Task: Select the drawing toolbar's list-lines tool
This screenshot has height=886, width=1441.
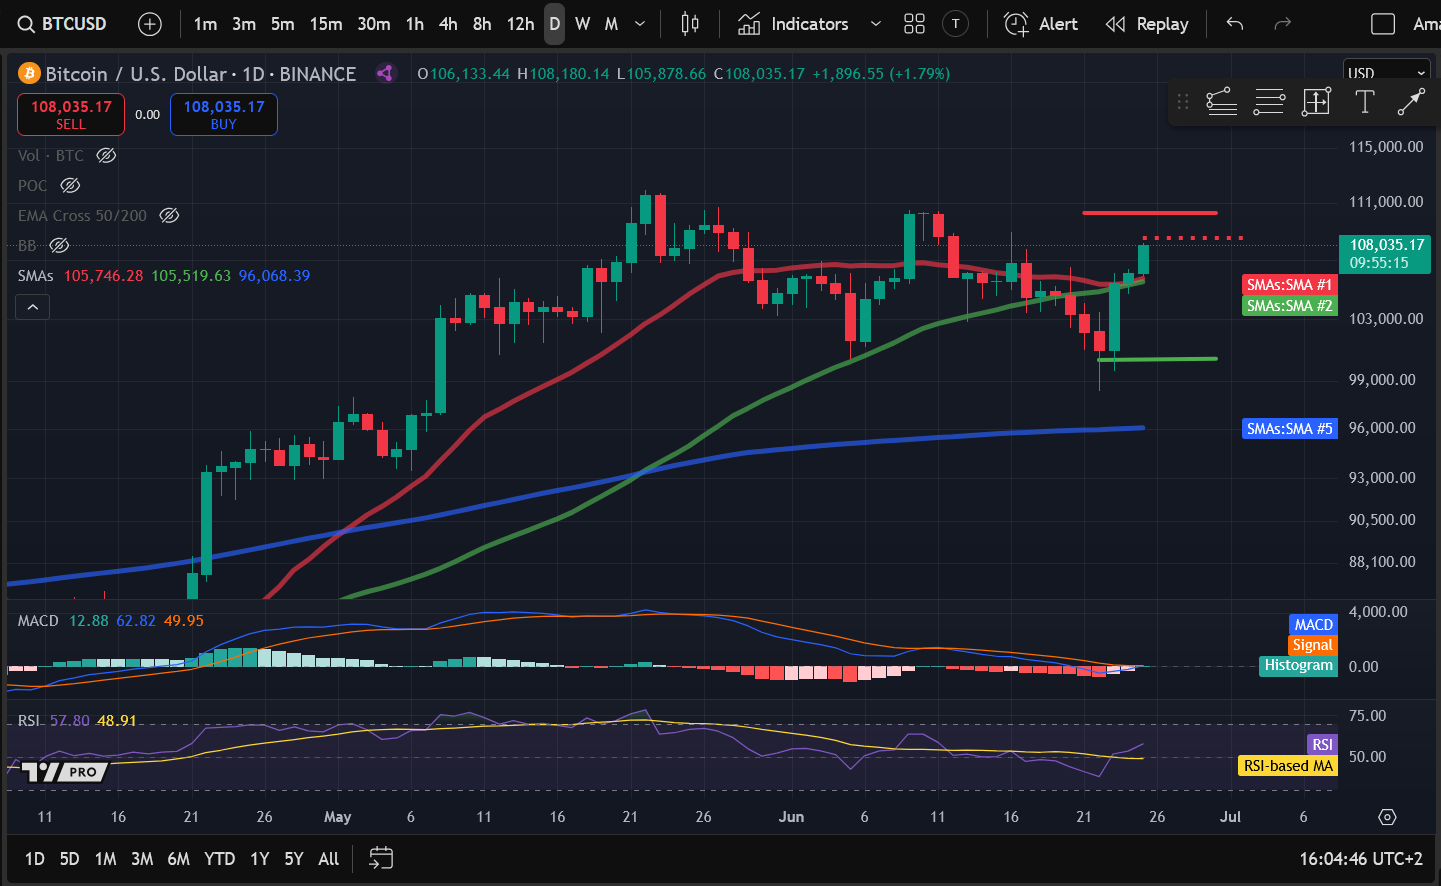Action: point(1222,101)
